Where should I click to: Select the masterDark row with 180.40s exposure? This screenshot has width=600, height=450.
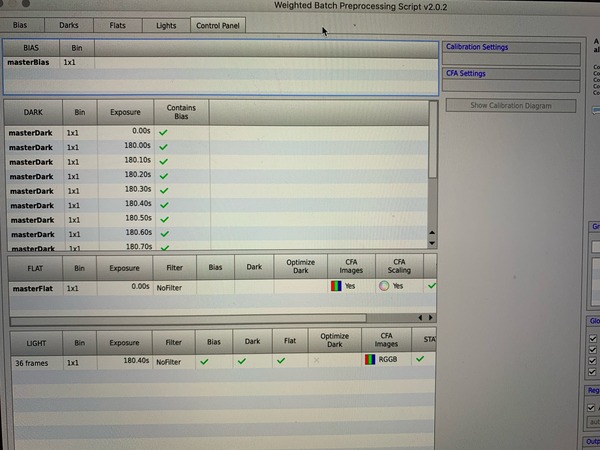point(217,205)
